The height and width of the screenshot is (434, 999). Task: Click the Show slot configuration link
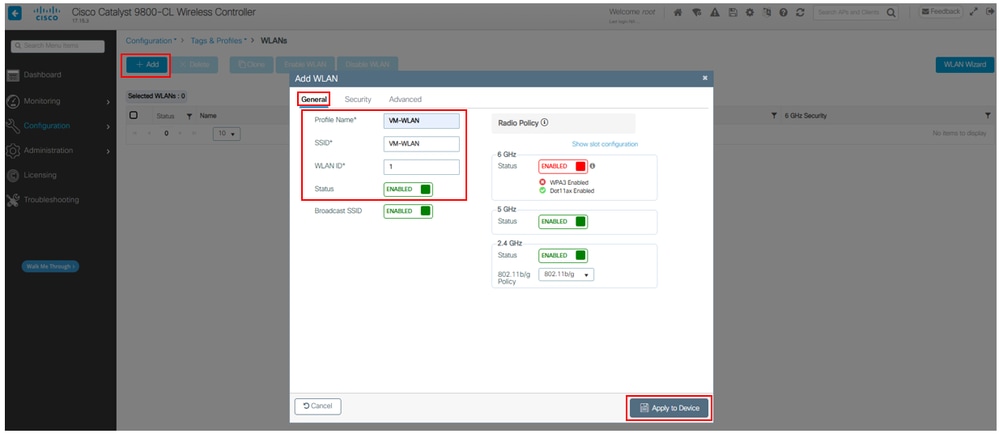[605, 144]
